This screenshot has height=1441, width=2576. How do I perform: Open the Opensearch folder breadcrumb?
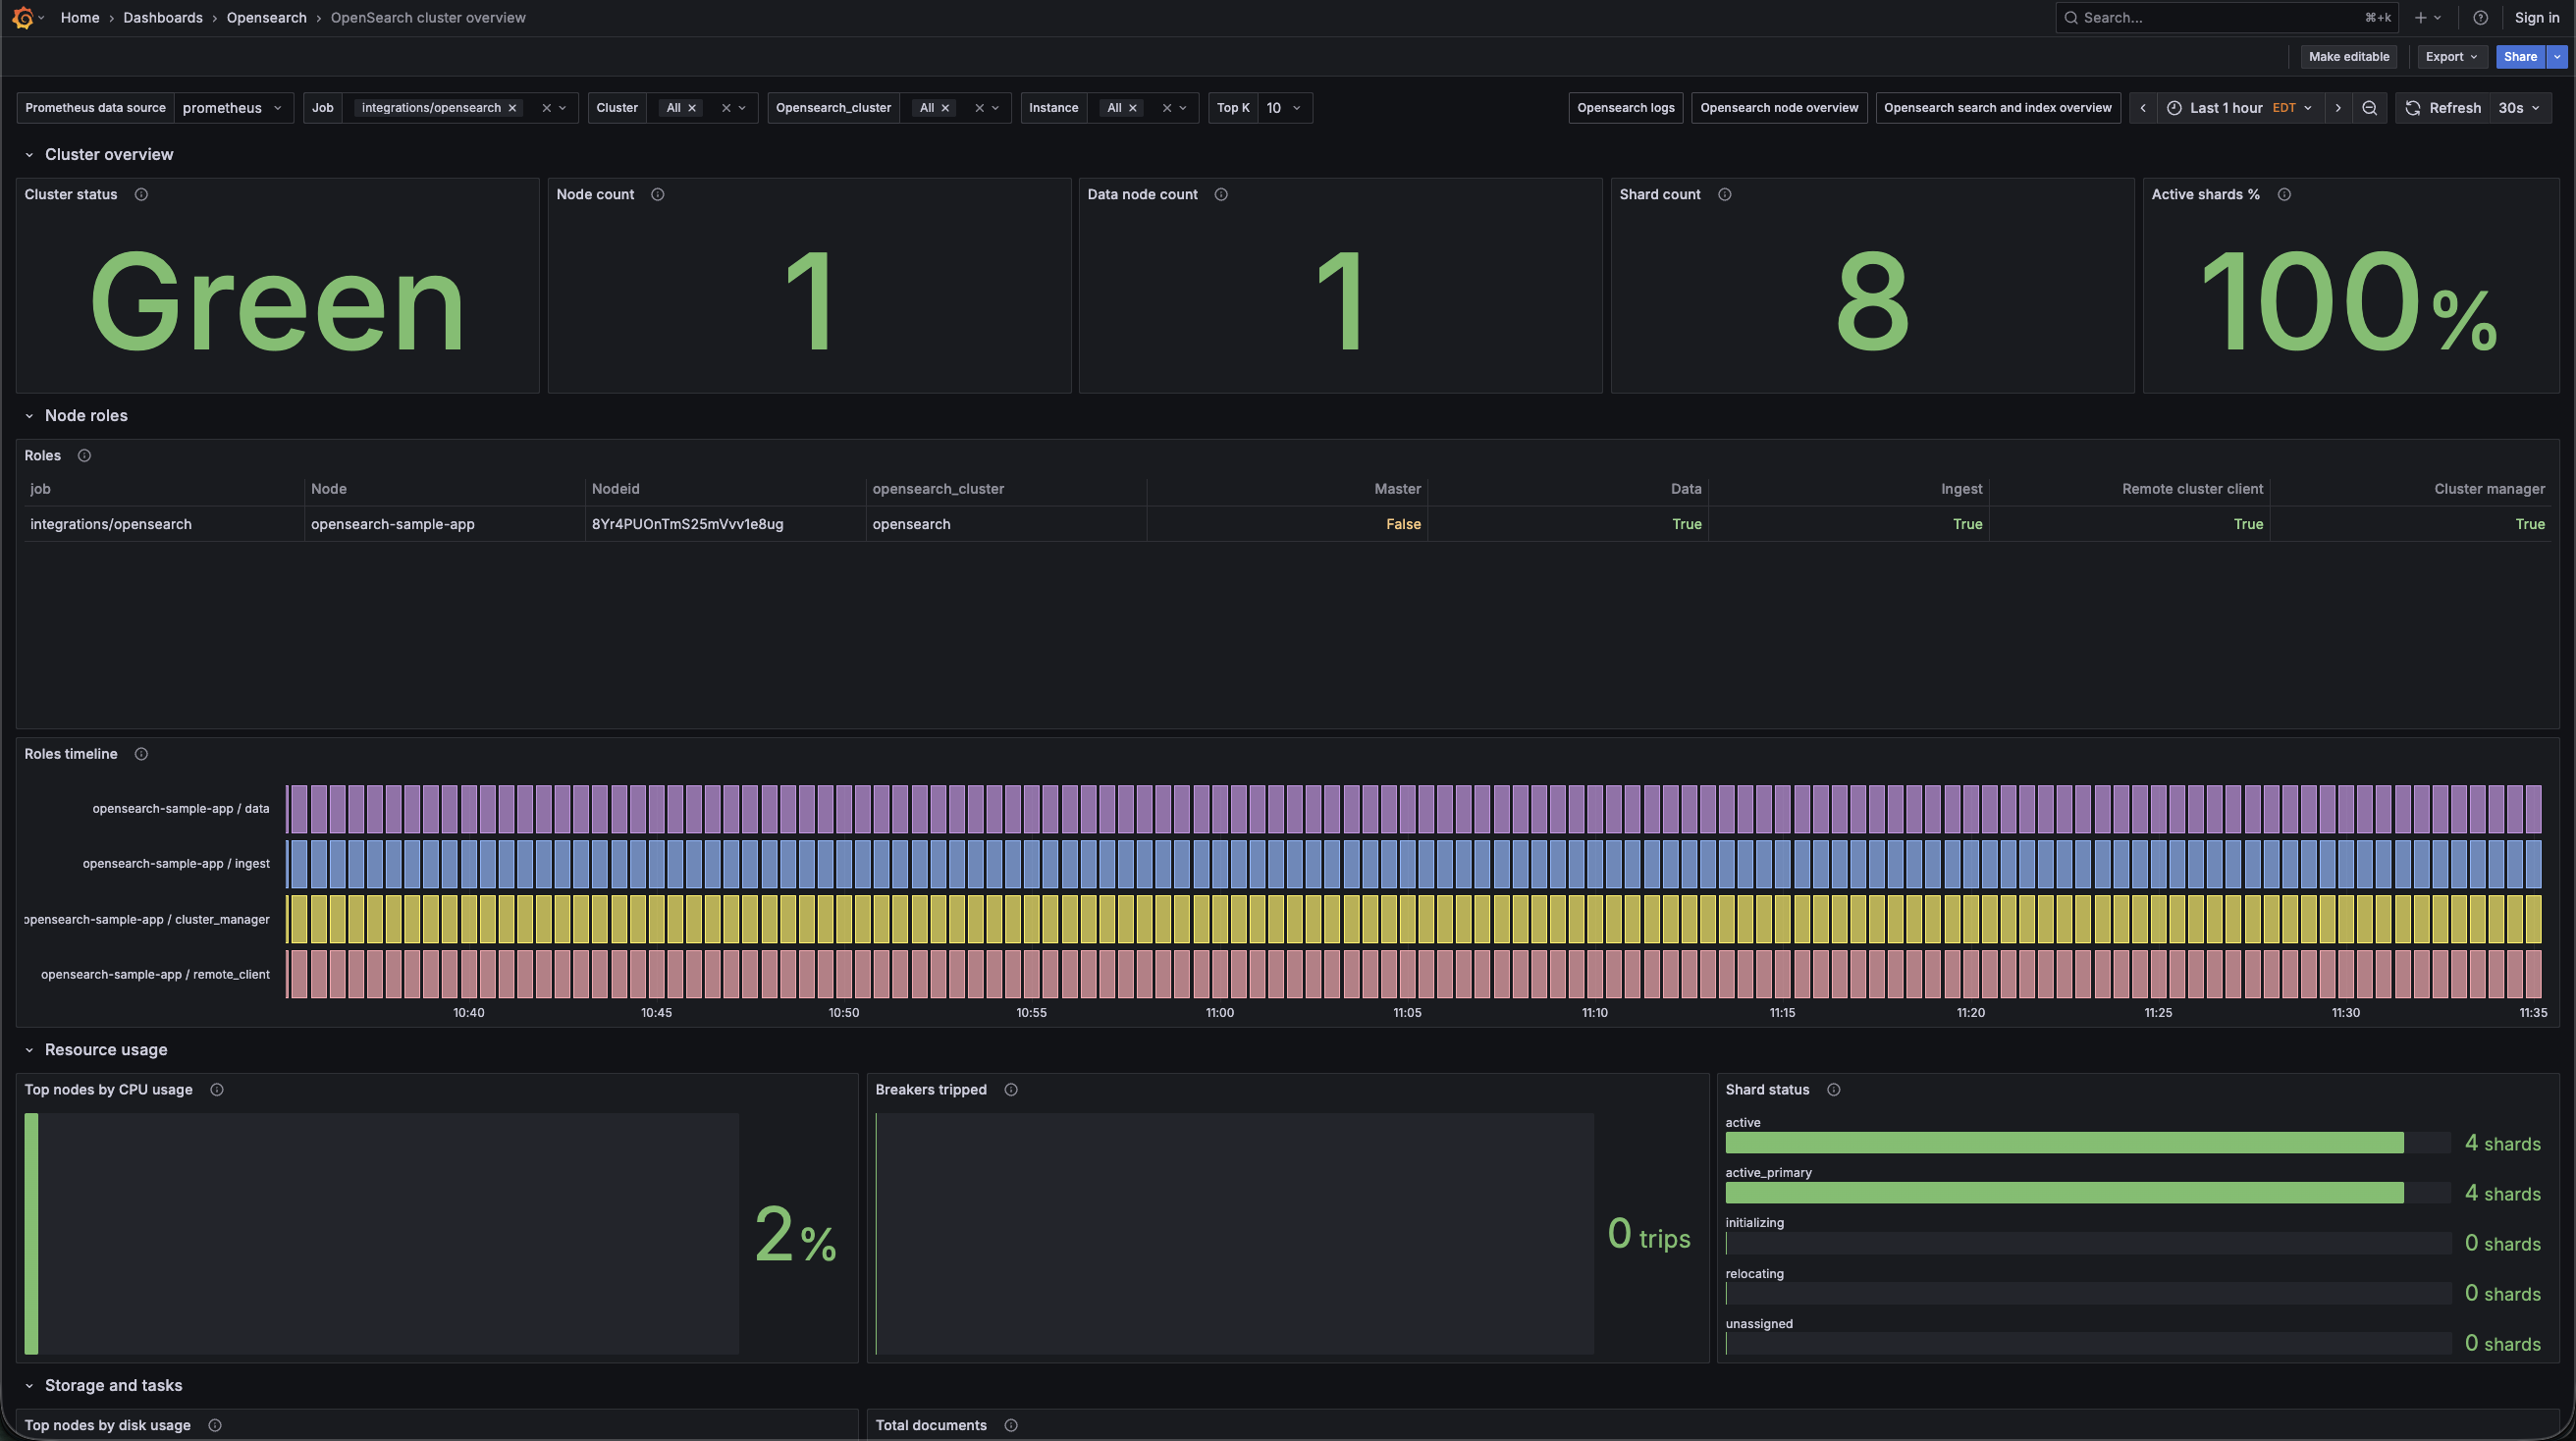pyautogui.click(x=266, y=18)
